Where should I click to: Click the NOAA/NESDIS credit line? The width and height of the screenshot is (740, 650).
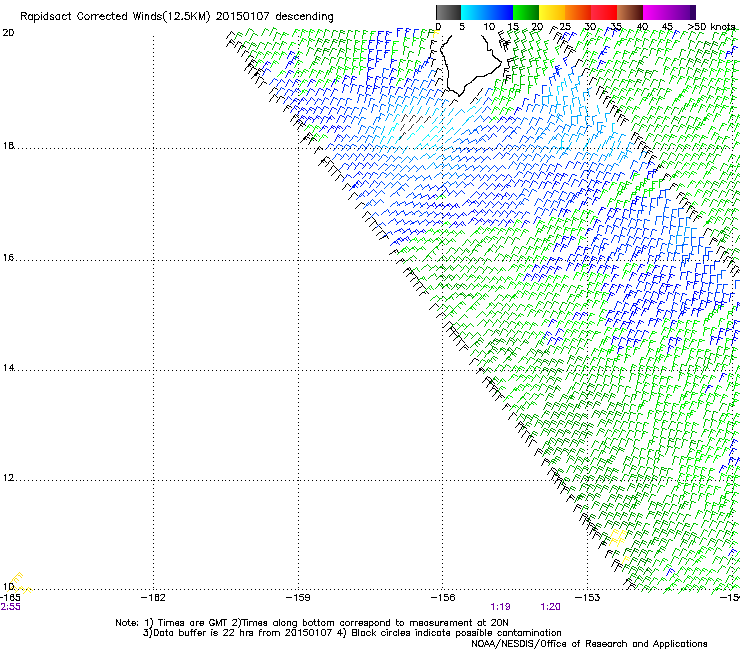coord(589,644)
